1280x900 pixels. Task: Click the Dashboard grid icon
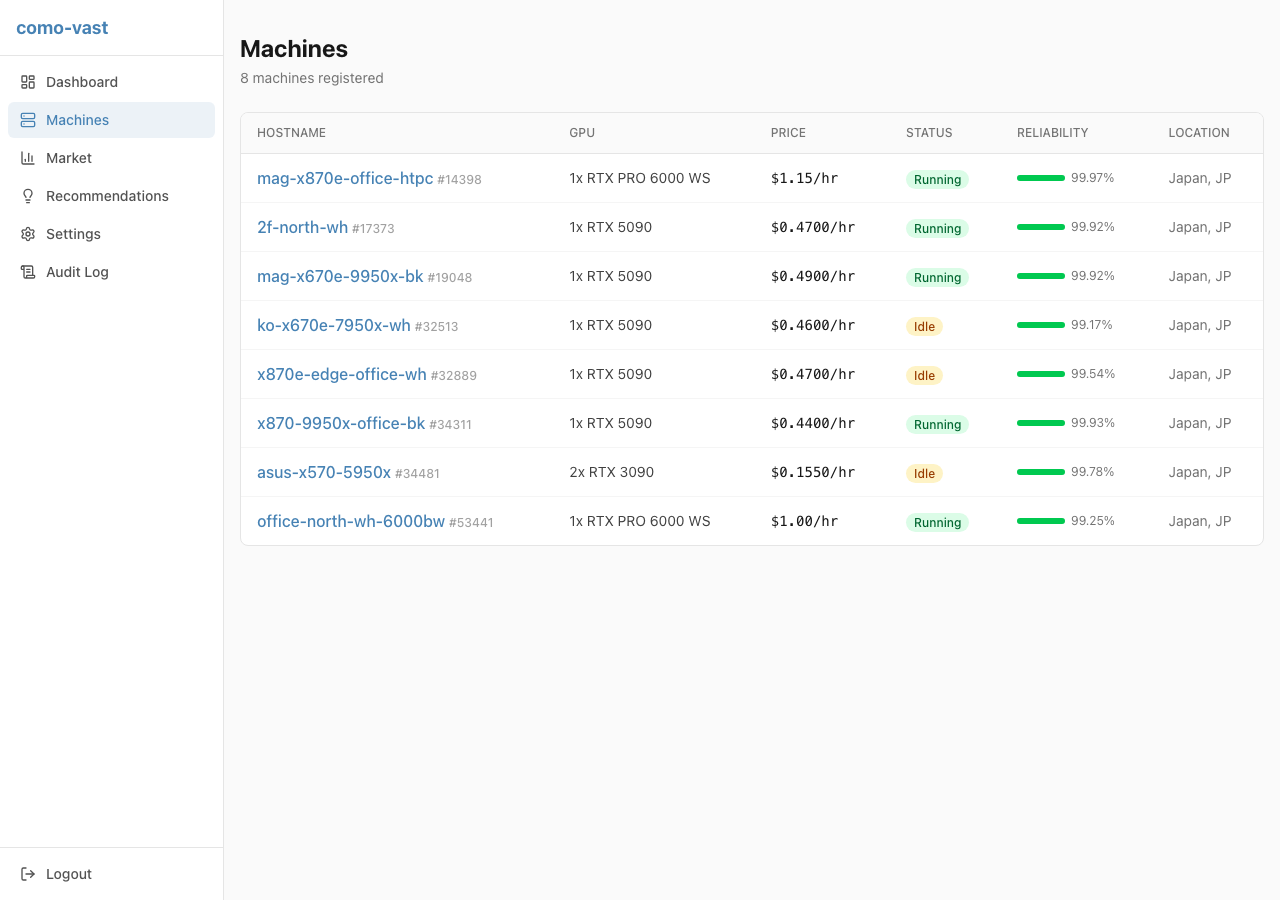coord(28,82)
